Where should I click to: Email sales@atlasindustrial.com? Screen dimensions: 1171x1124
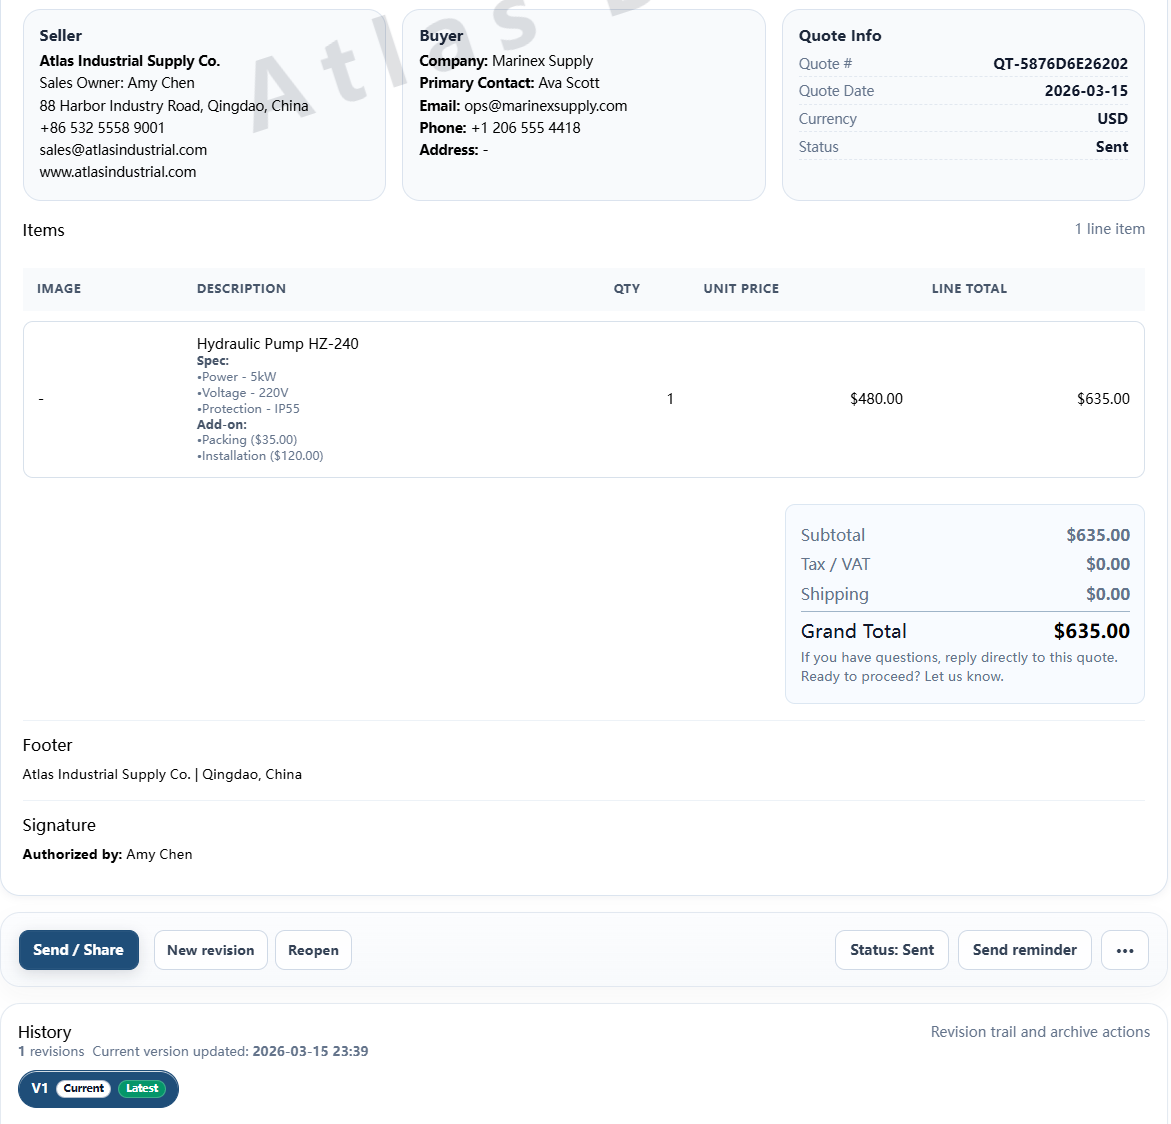(124, 149)
